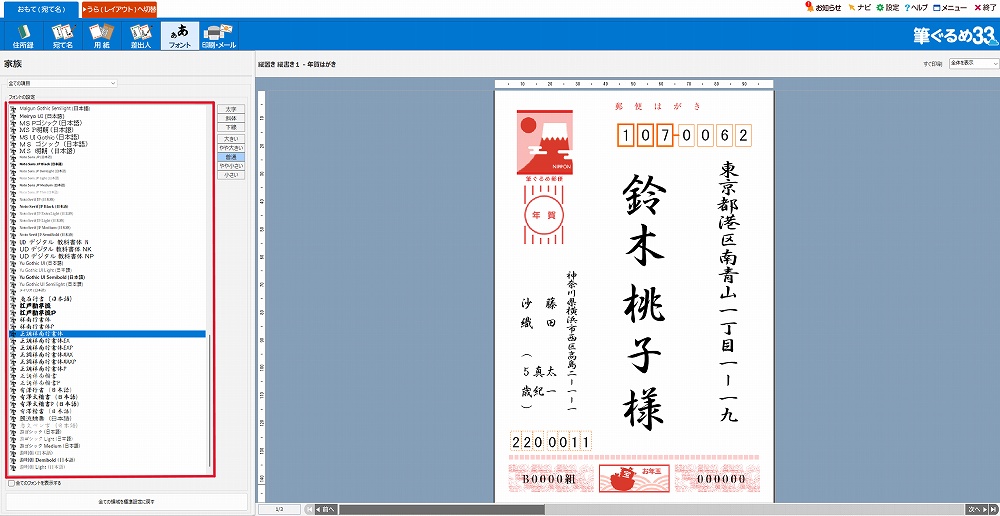The width and height of the screenshot is (1000, 516).
Task: Select UD デジタル 教科書体 NP font
Action: (x=56, y=256)
